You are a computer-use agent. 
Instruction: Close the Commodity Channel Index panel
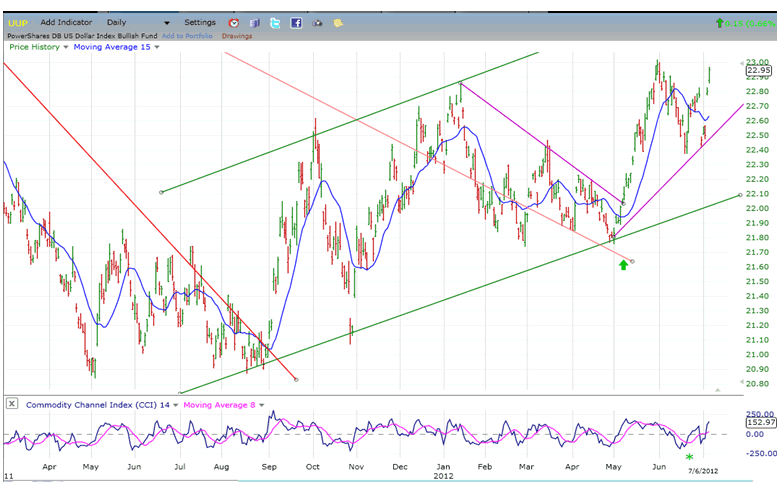click(12, 404)
